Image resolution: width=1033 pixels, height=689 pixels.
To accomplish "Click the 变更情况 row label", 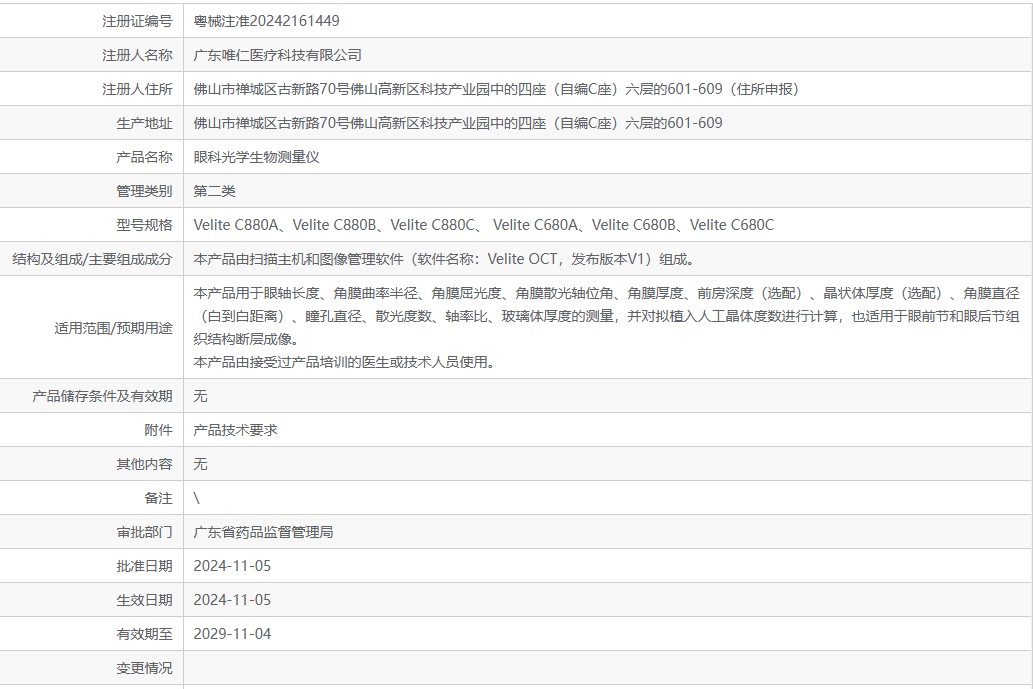I will [144, 668].
